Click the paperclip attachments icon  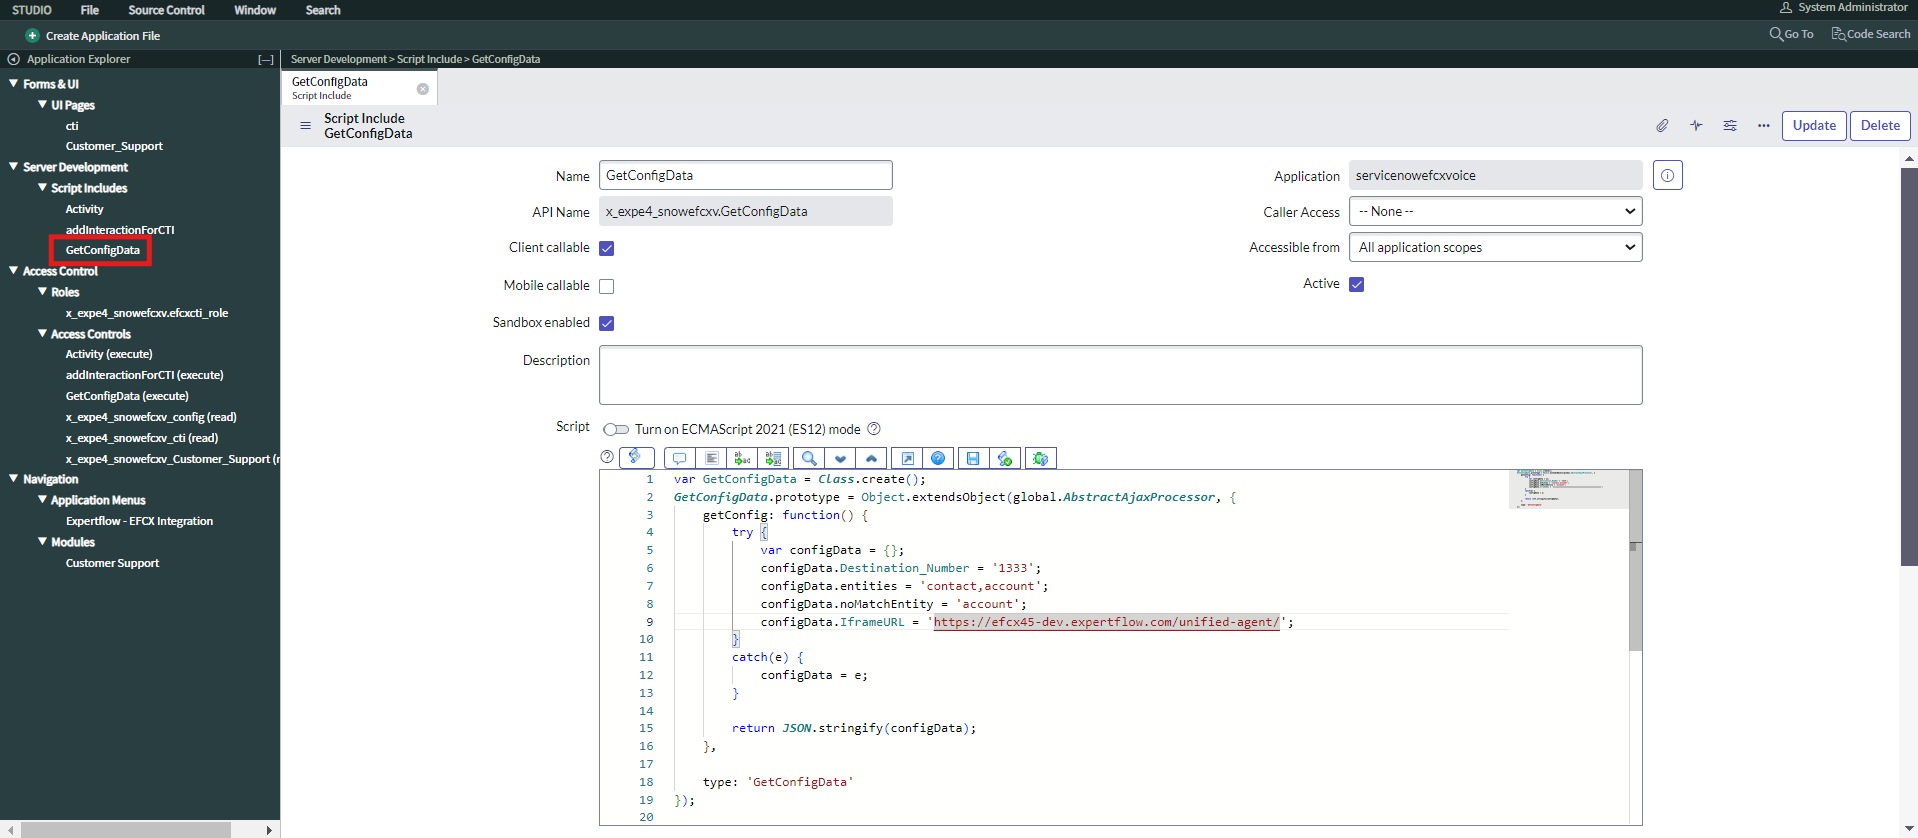point(1661,126)
